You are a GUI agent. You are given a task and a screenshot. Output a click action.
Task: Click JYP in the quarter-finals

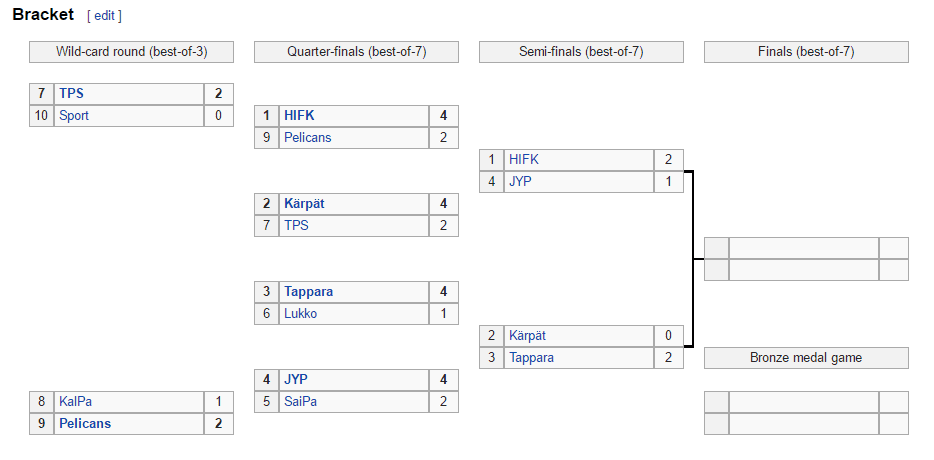tap(296, 380)
